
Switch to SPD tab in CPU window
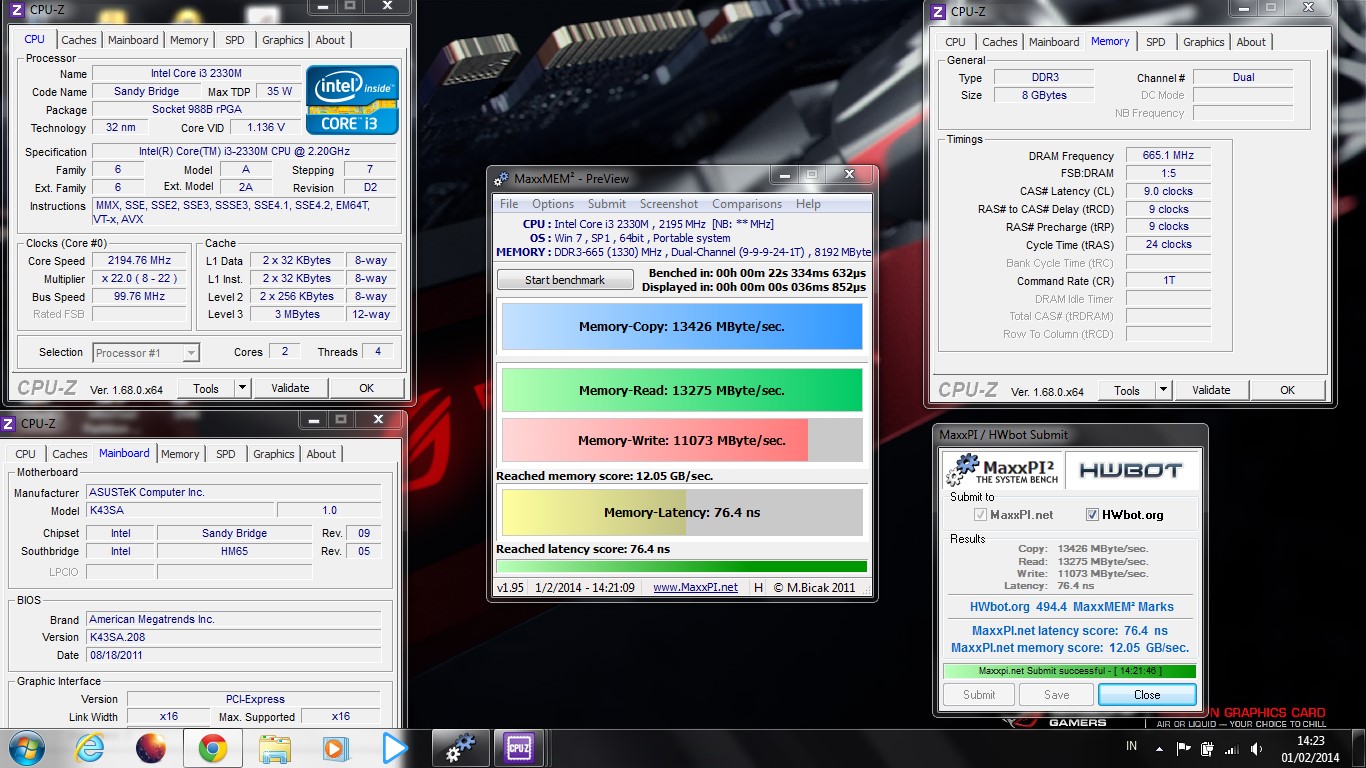click(x=234, y=40)
